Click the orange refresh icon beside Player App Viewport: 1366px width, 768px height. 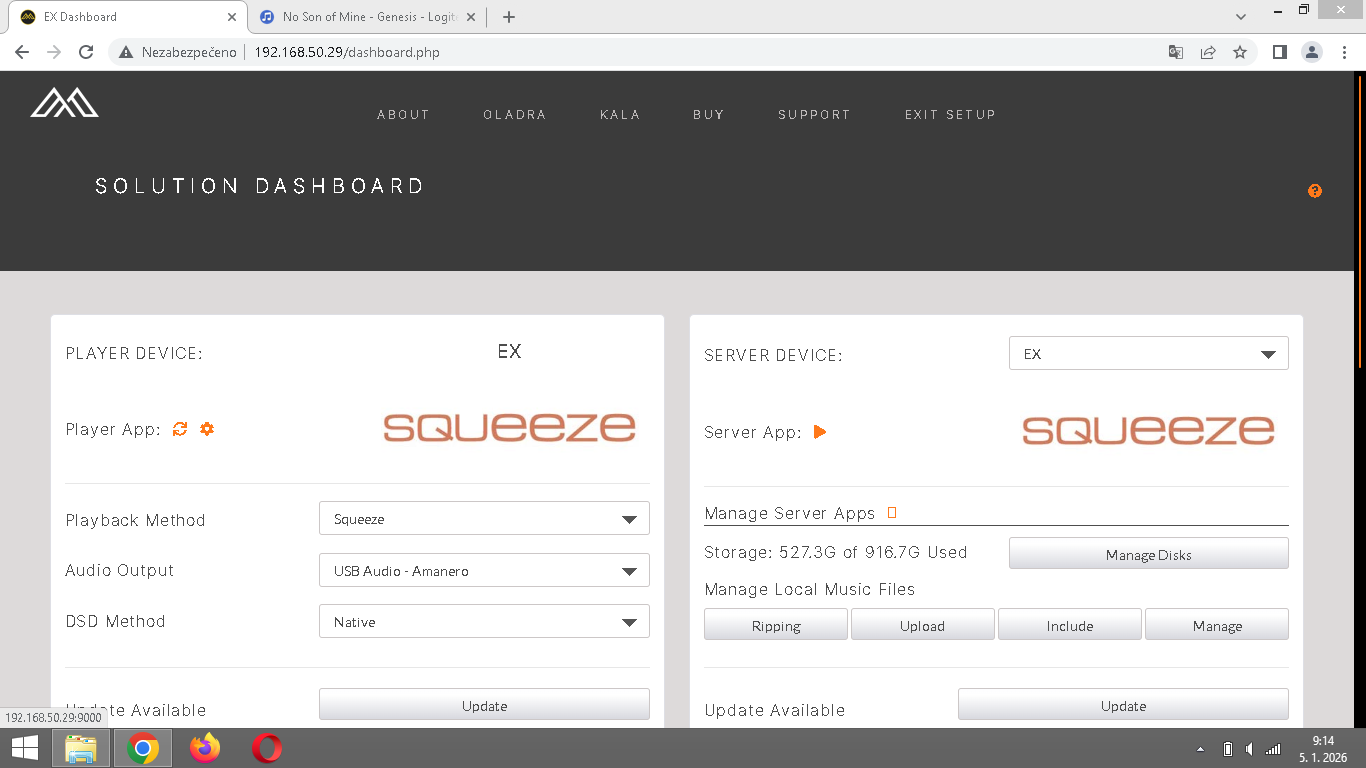click(x=180, y=429)
